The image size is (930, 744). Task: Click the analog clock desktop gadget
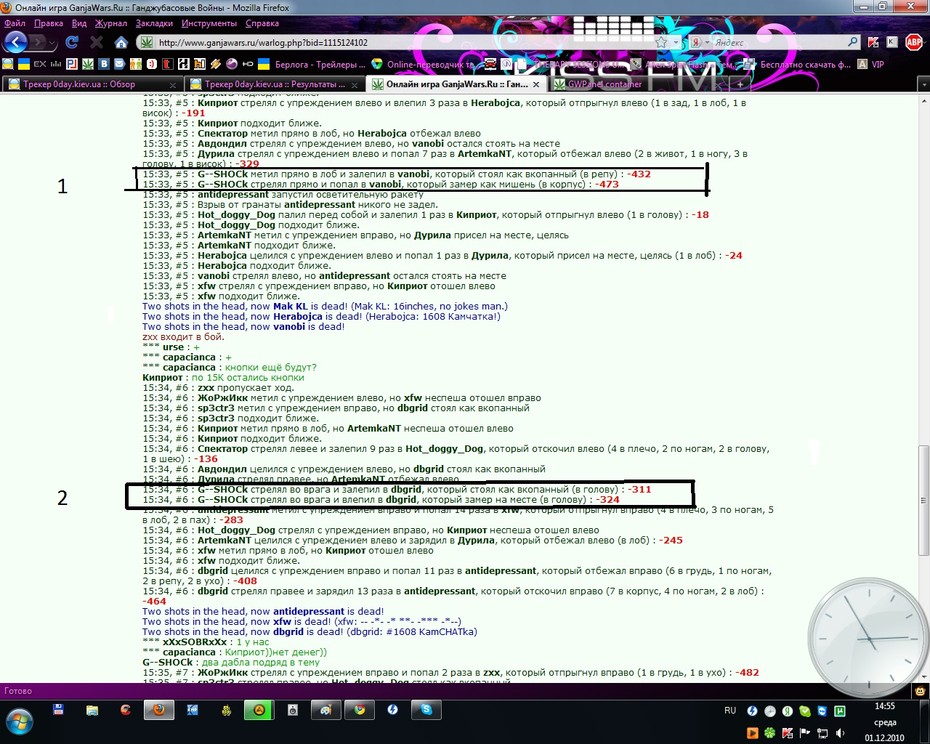[x=870, y=637]
